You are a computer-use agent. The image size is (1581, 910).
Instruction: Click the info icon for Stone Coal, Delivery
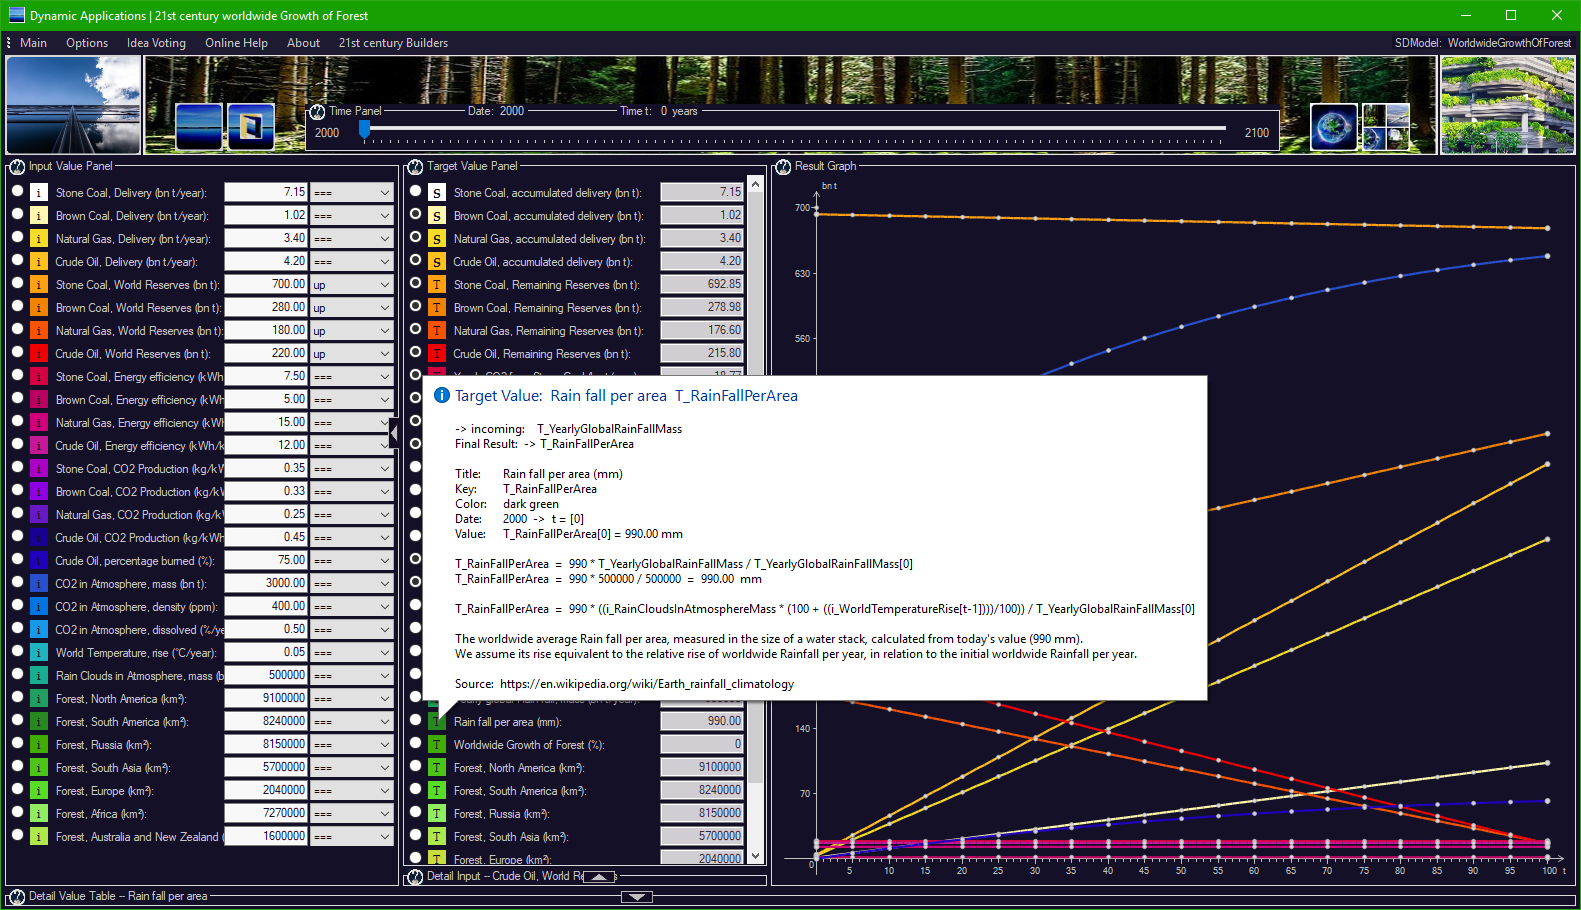click(38, 192)
